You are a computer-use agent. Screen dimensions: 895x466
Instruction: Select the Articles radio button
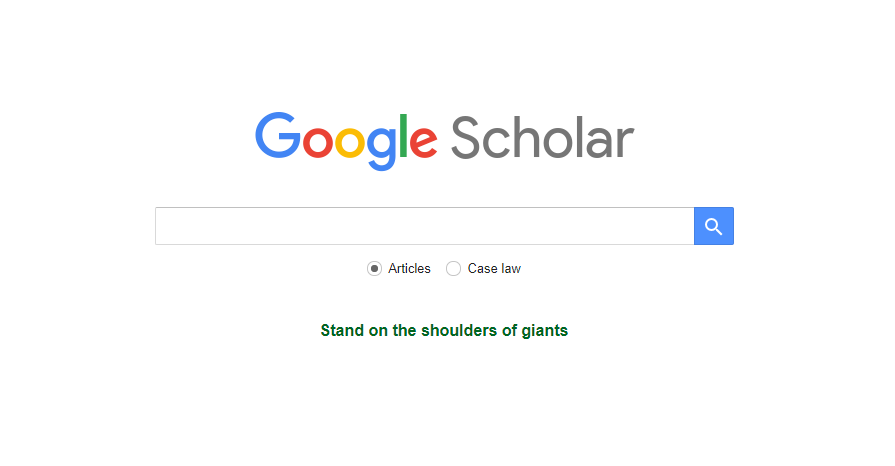pos(374,268)
